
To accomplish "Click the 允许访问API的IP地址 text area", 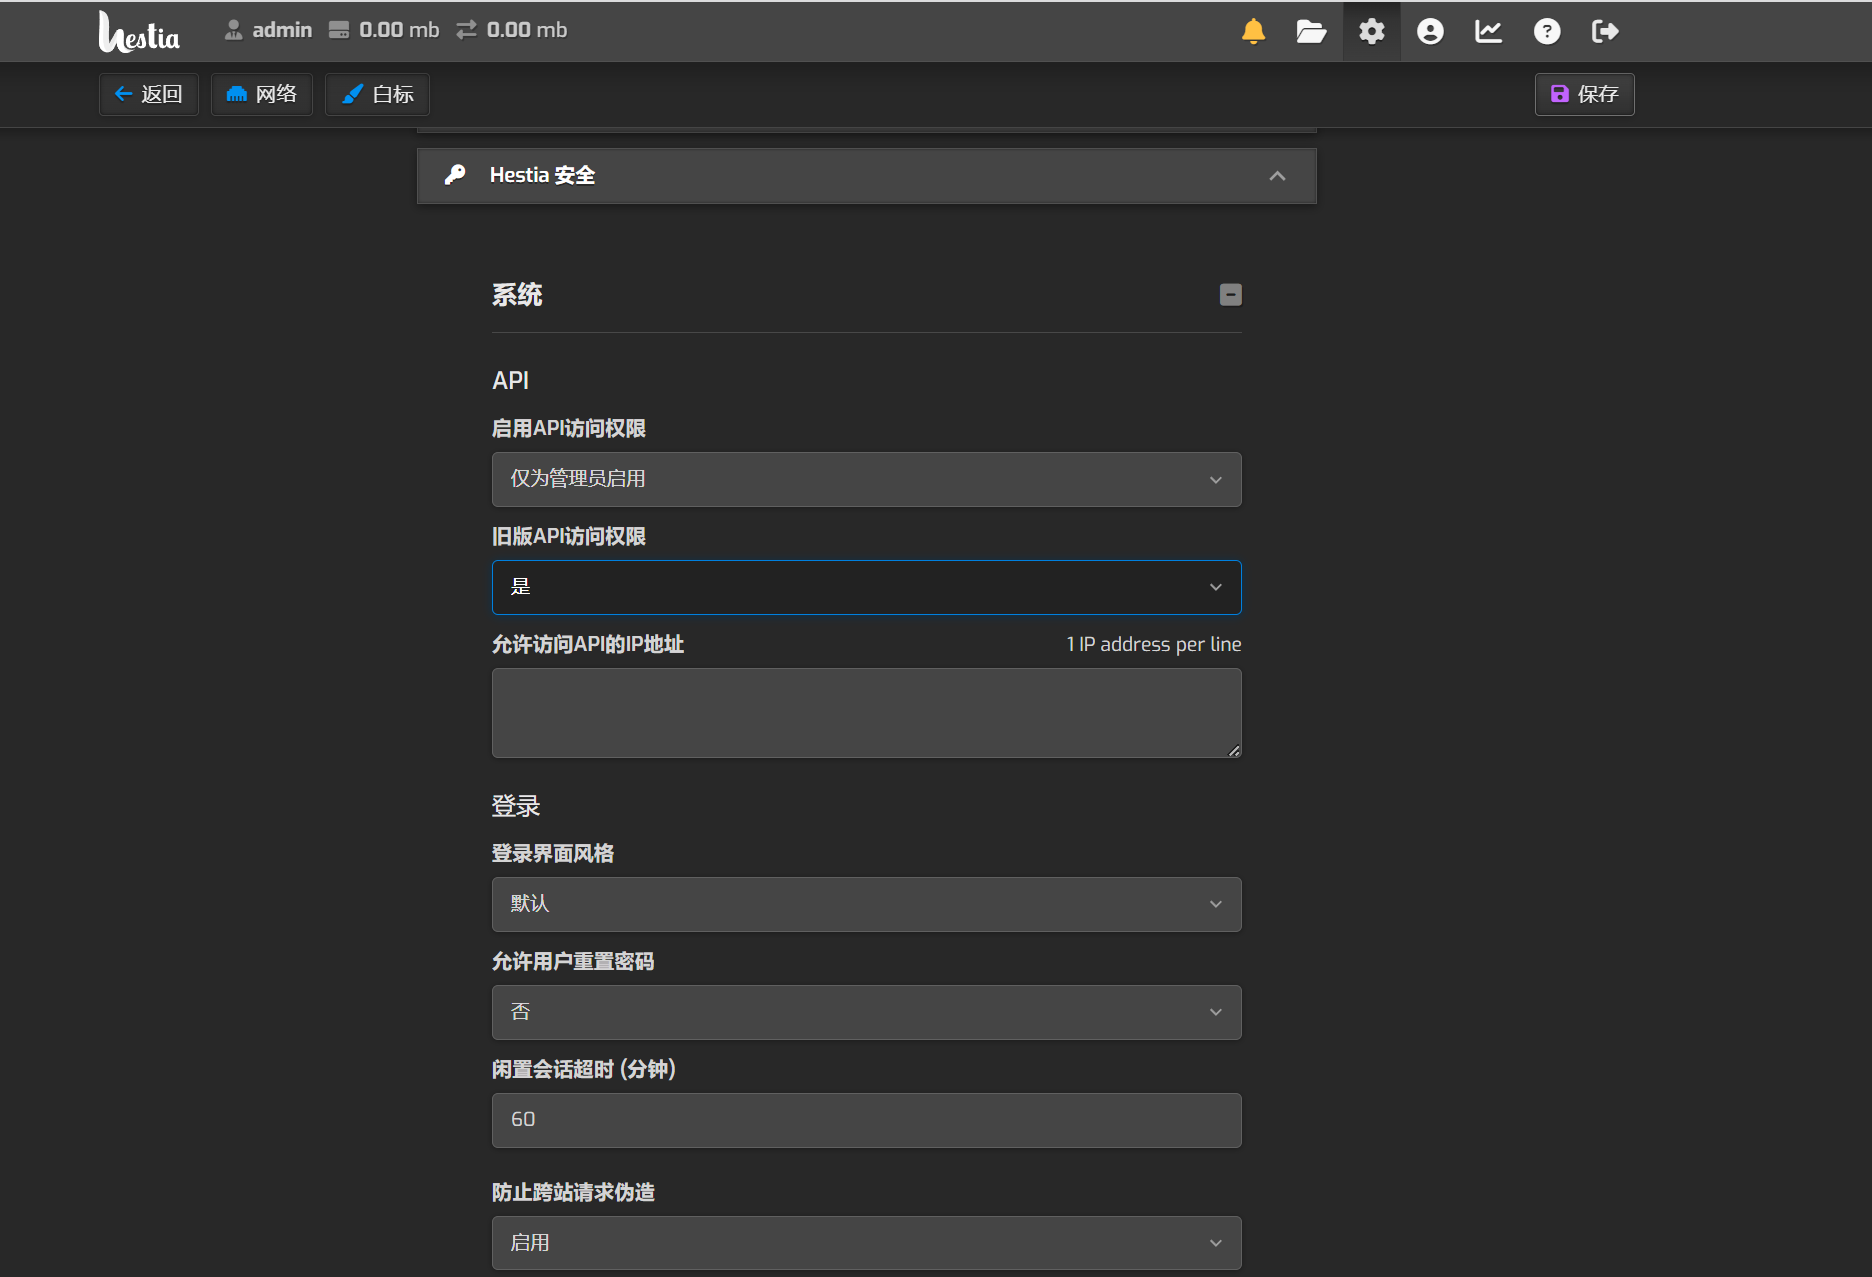I will pos(866,713).
